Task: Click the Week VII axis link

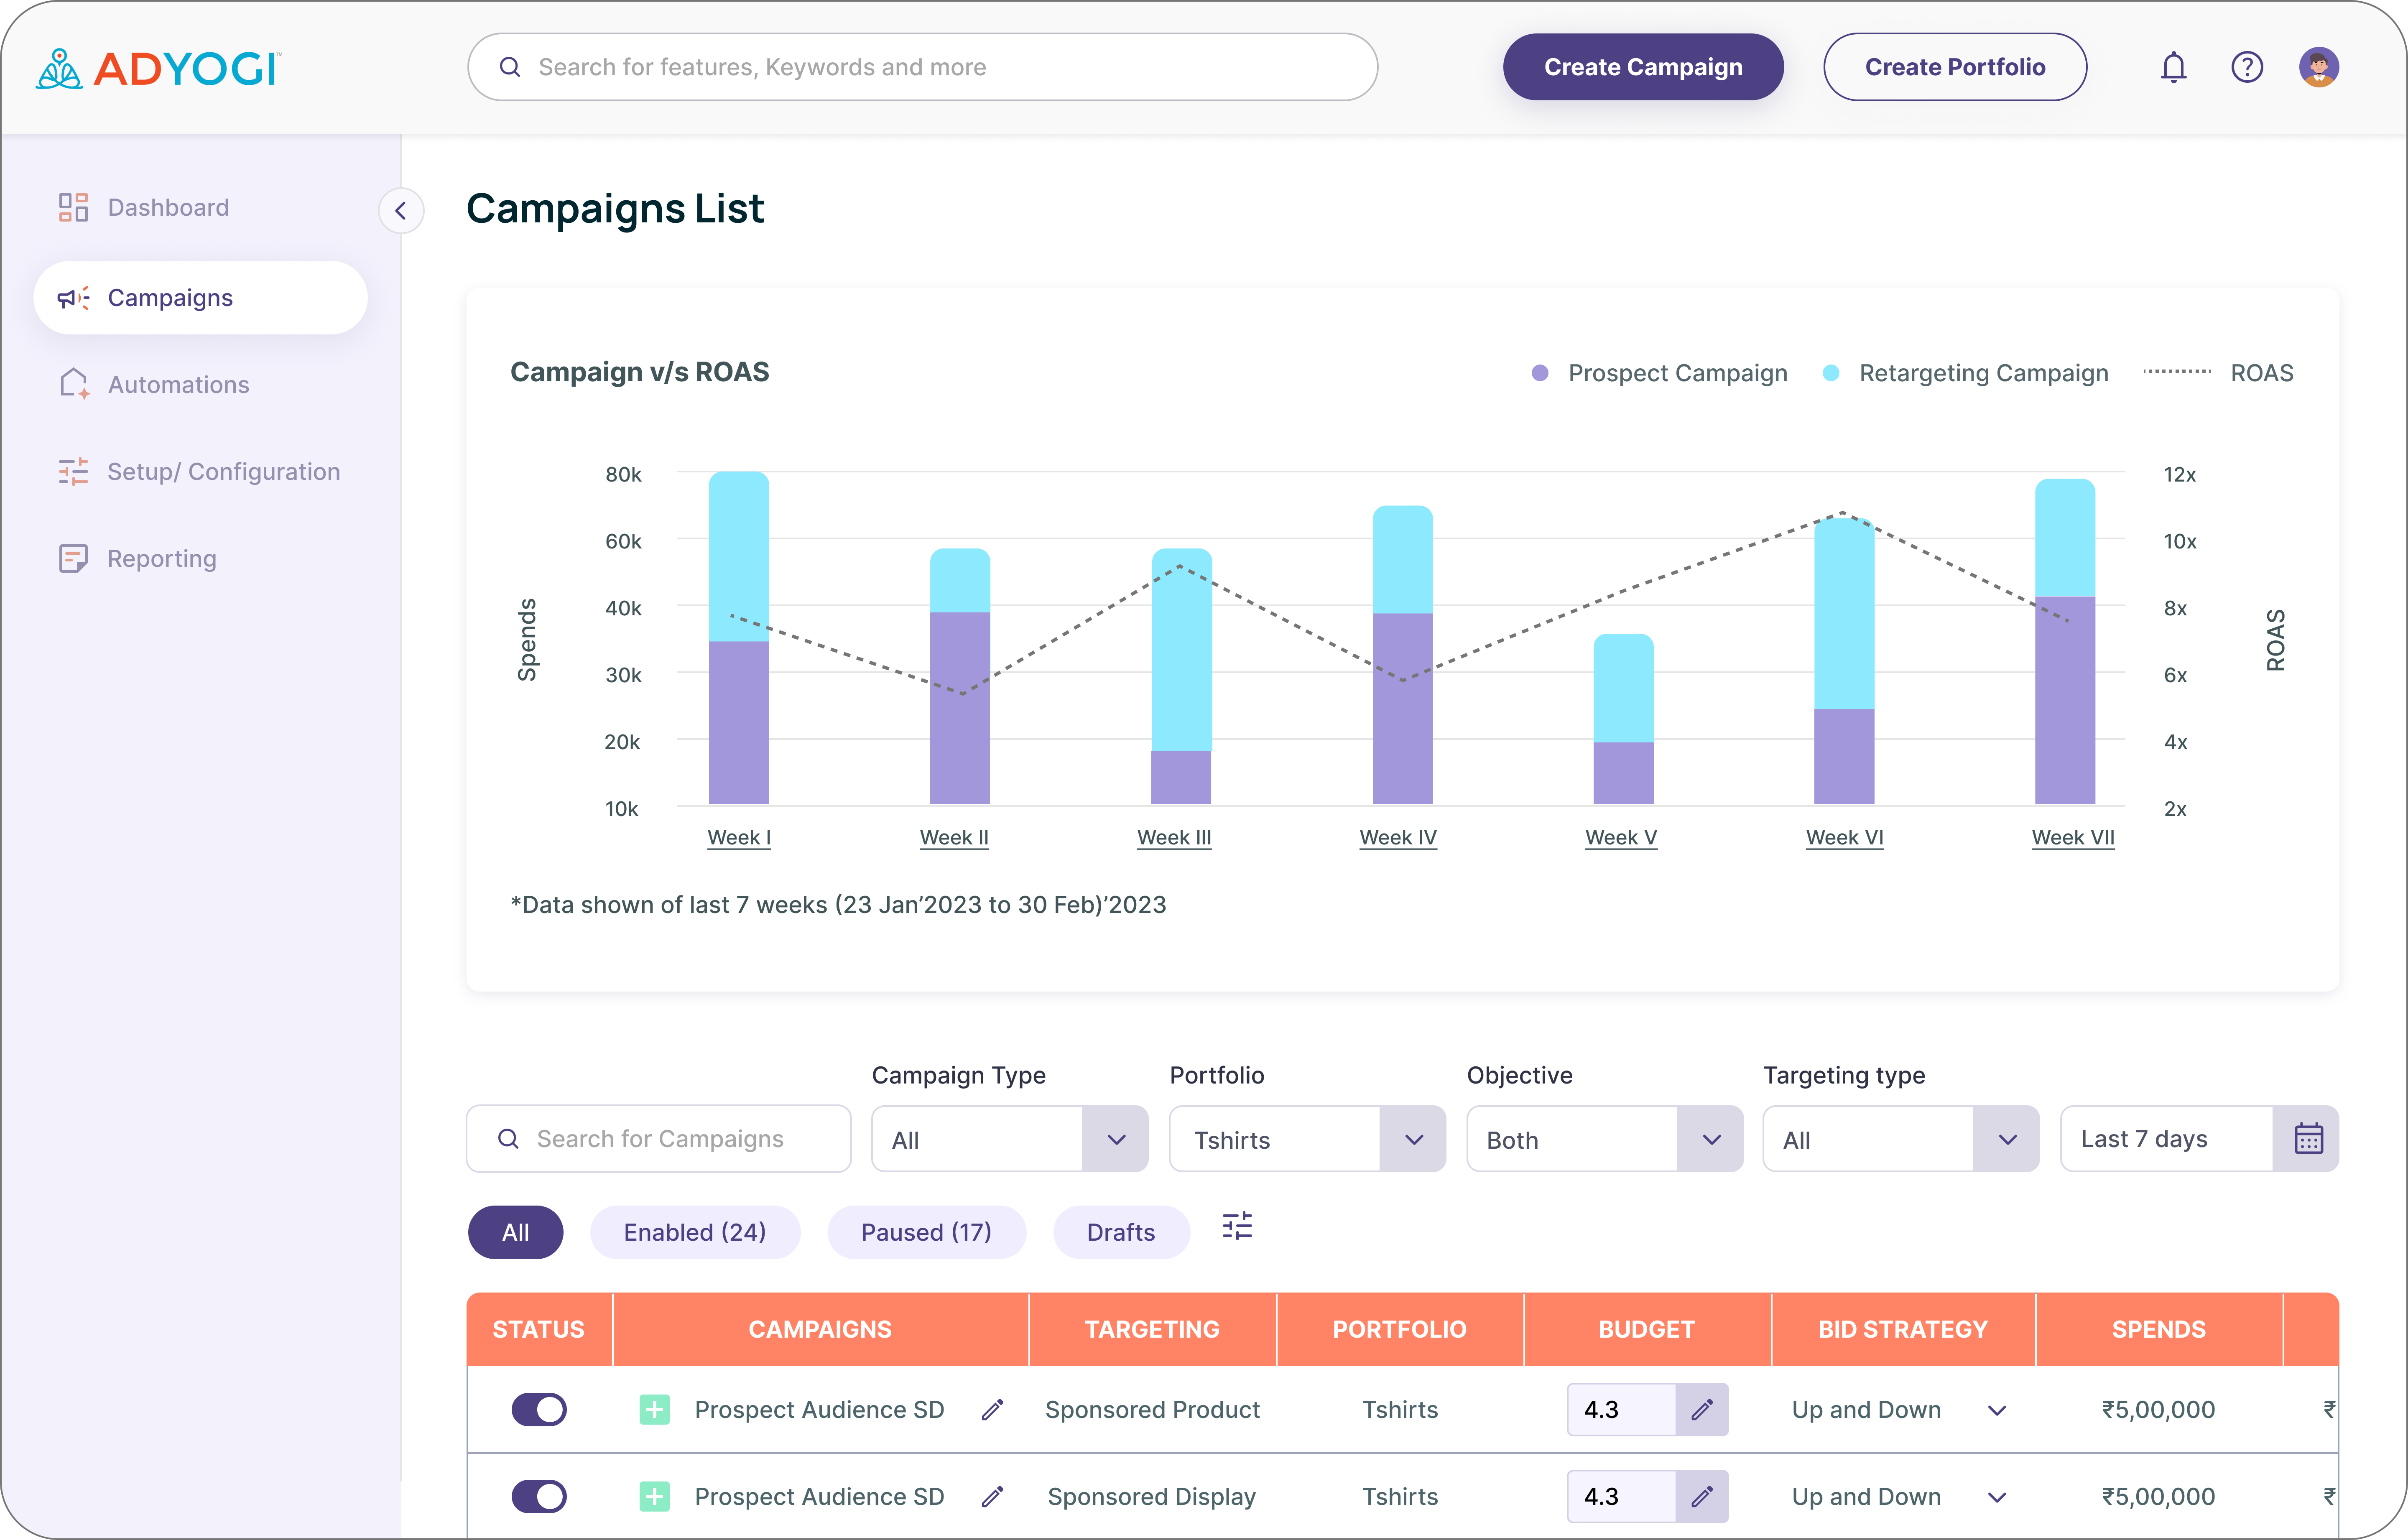Action: tap(2073, 838)
